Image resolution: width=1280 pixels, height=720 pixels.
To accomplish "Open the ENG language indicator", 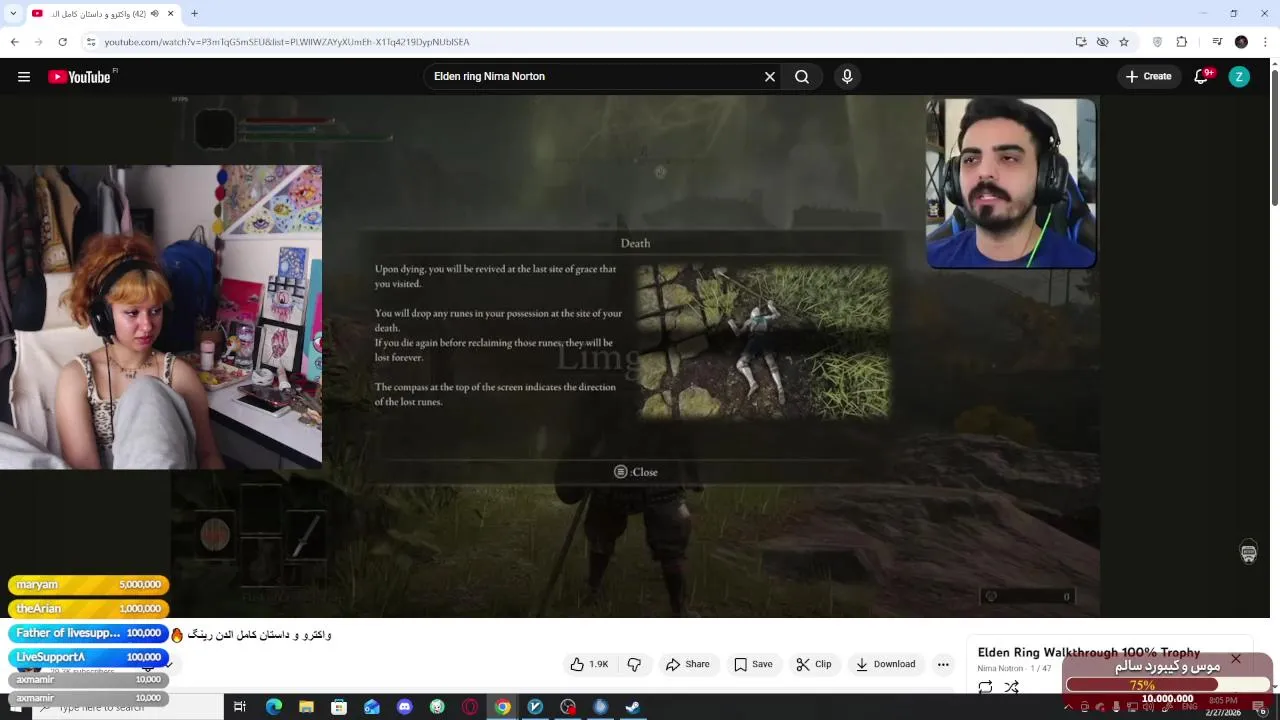I will [1190, 707].
